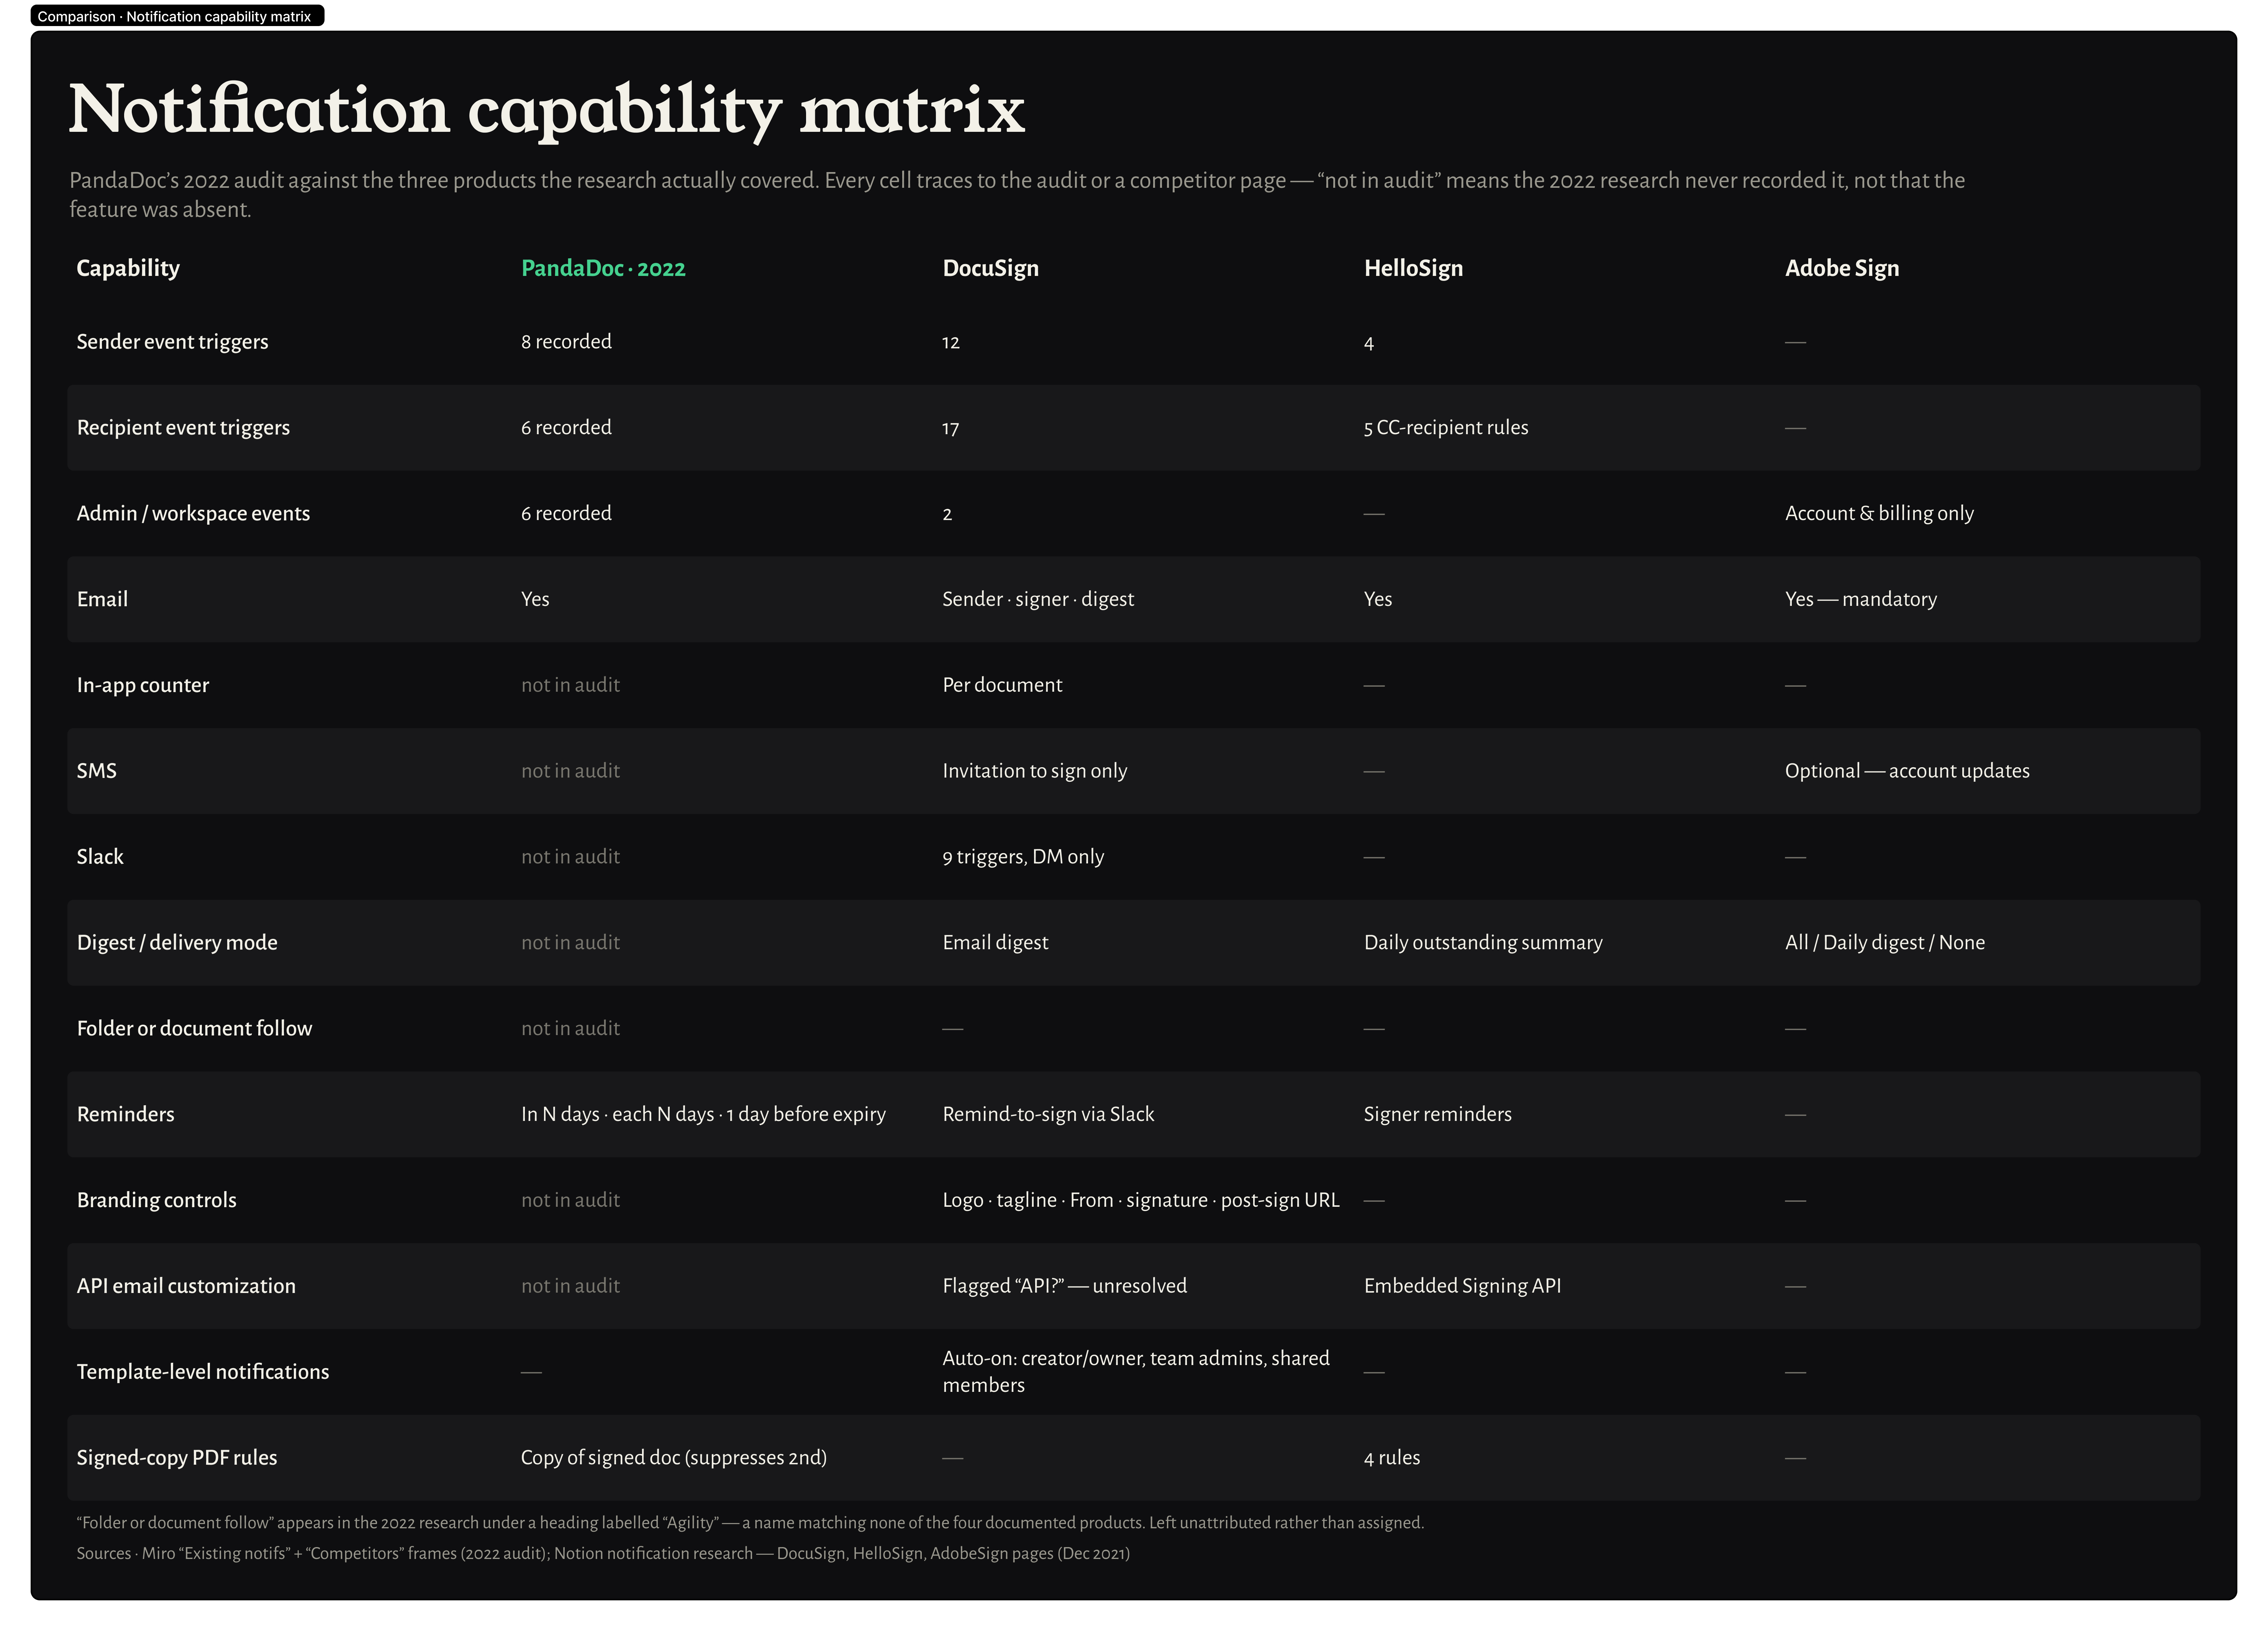Click the '4 rules' cell
Image resolution: width=2268 pixels, height=1631 pixels.
pyautogui.click(x=1392, y=1459)
